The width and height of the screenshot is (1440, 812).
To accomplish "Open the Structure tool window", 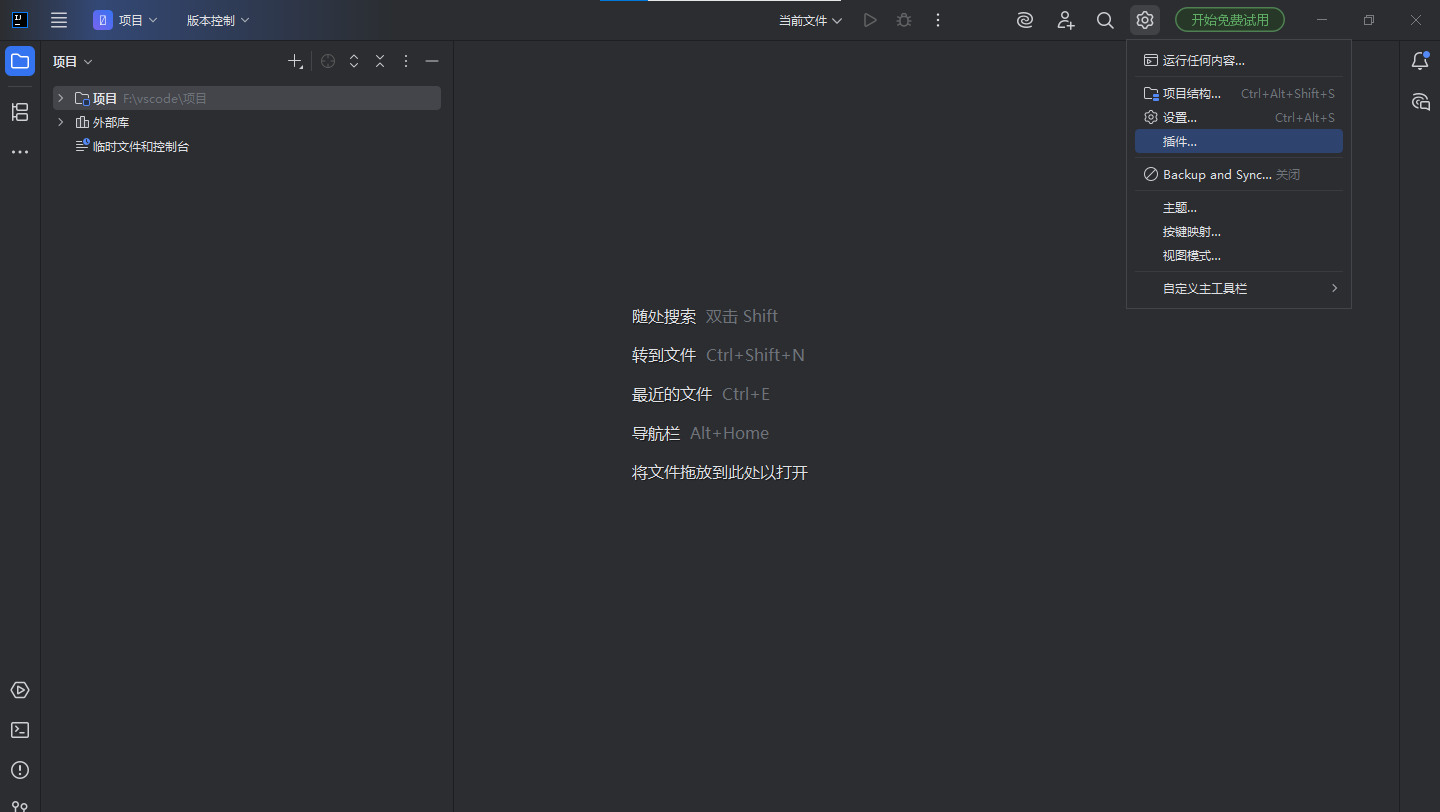I will coord(19,112).
